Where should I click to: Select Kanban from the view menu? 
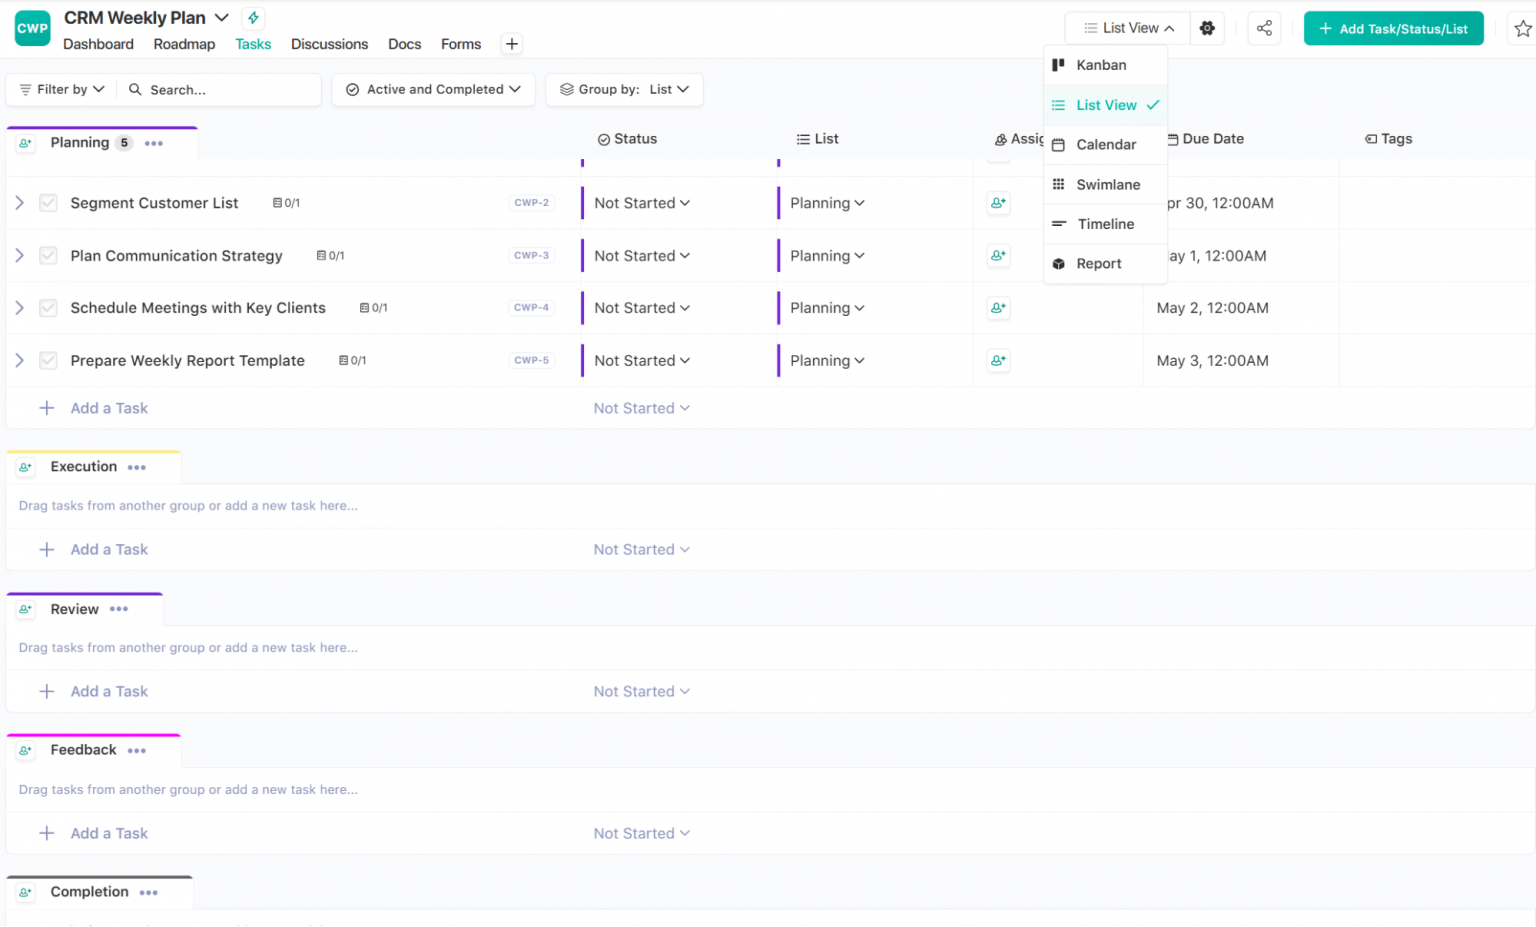(x=1101, y=65)
